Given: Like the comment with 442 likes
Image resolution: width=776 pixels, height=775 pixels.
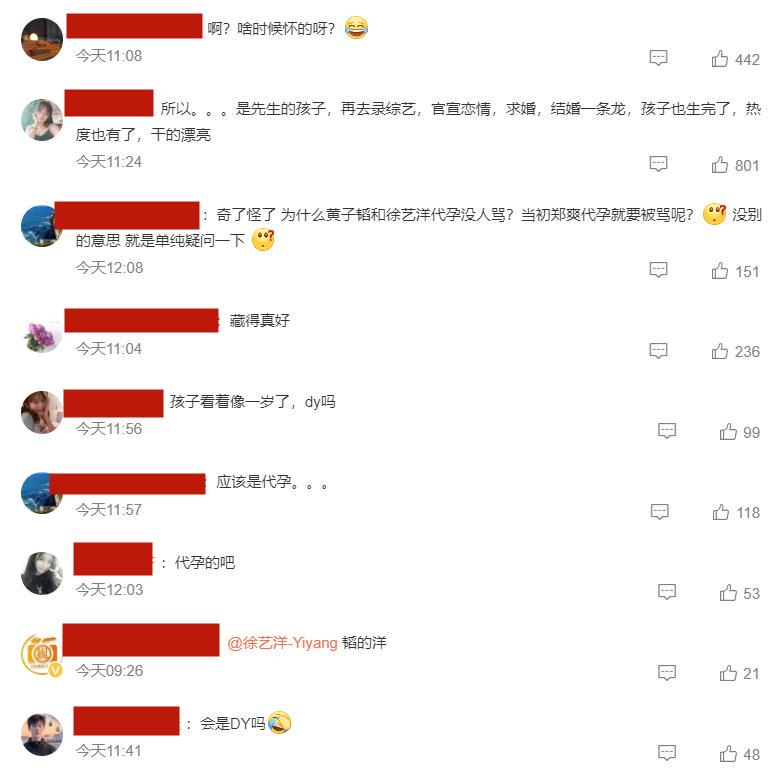Looking at the screenshot, I should tap(720, 59).
